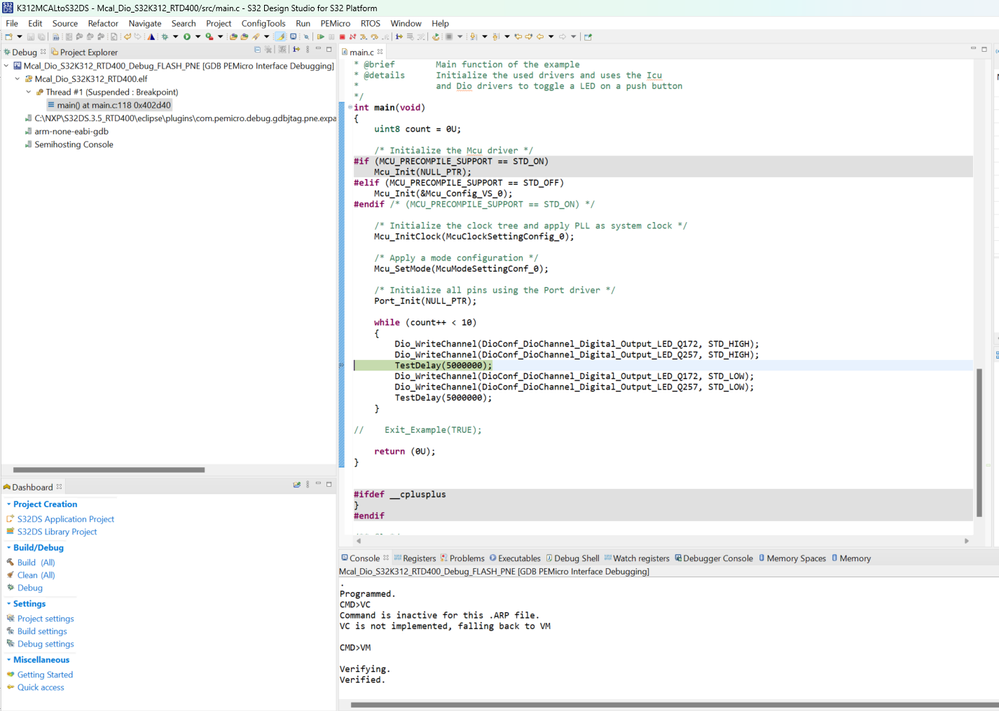
Task: Click the External Tools run icon
Action: (209, 37)
